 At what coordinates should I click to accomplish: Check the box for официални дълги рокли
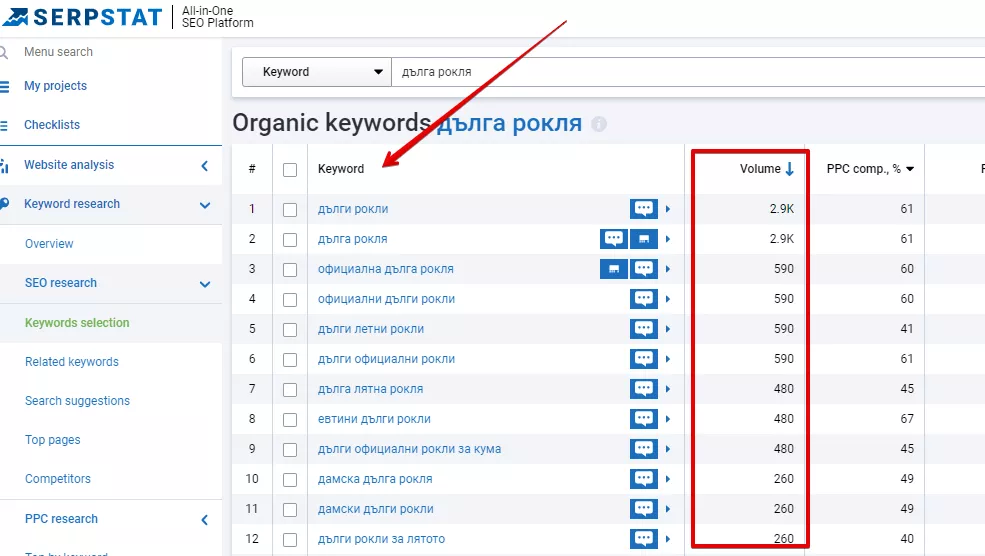point(290,300)
